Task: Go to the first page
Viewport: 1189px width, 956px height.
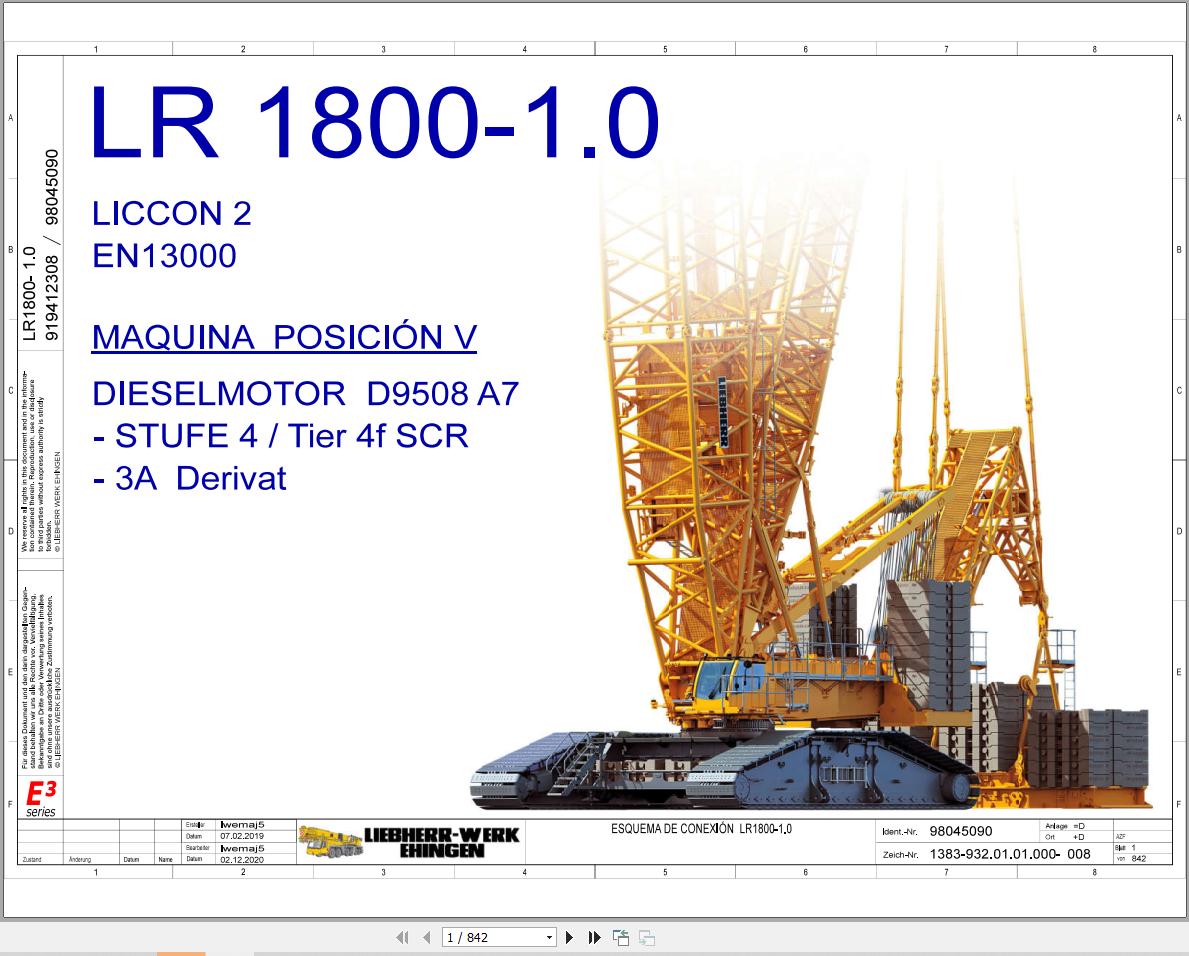Action: pyautogui.click(x=402, y=938)
